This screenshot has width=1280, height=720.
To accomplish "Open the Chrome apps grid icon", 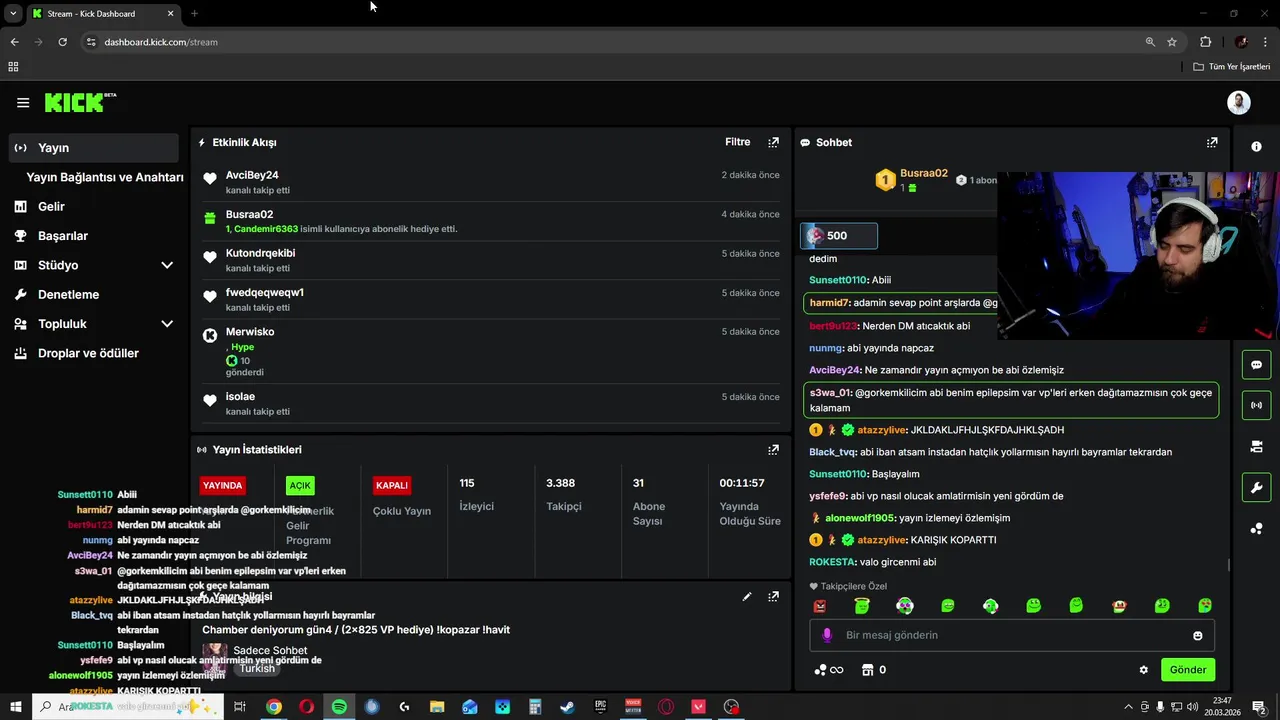I will tap(13, 67).
